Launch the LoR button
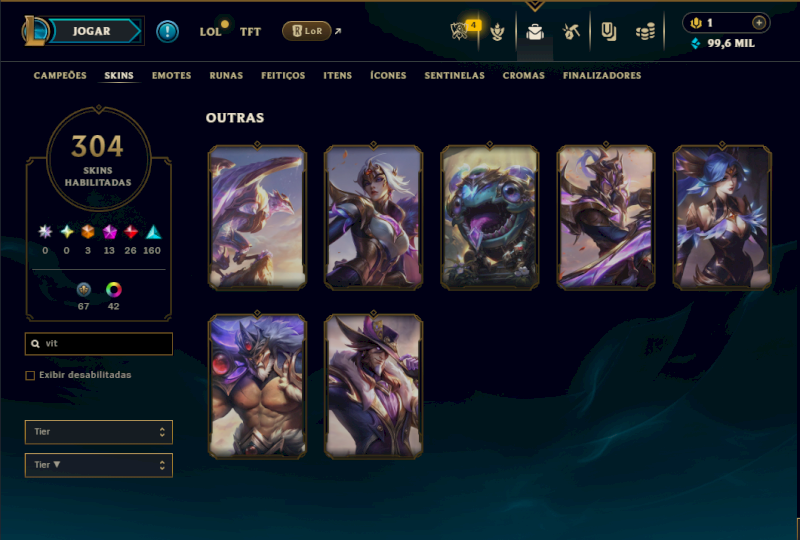 click(307, 31)
